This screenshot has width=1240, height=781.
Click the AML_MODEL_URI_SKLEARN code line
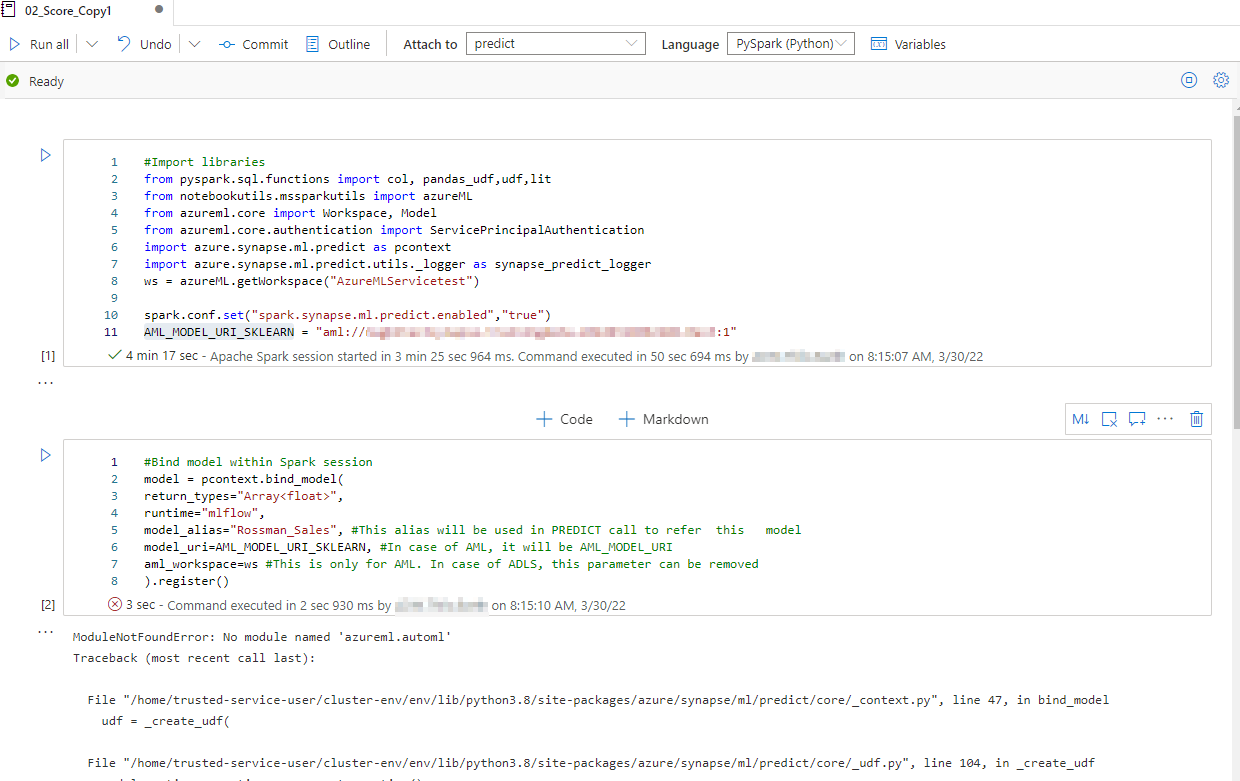coord(440,332)
